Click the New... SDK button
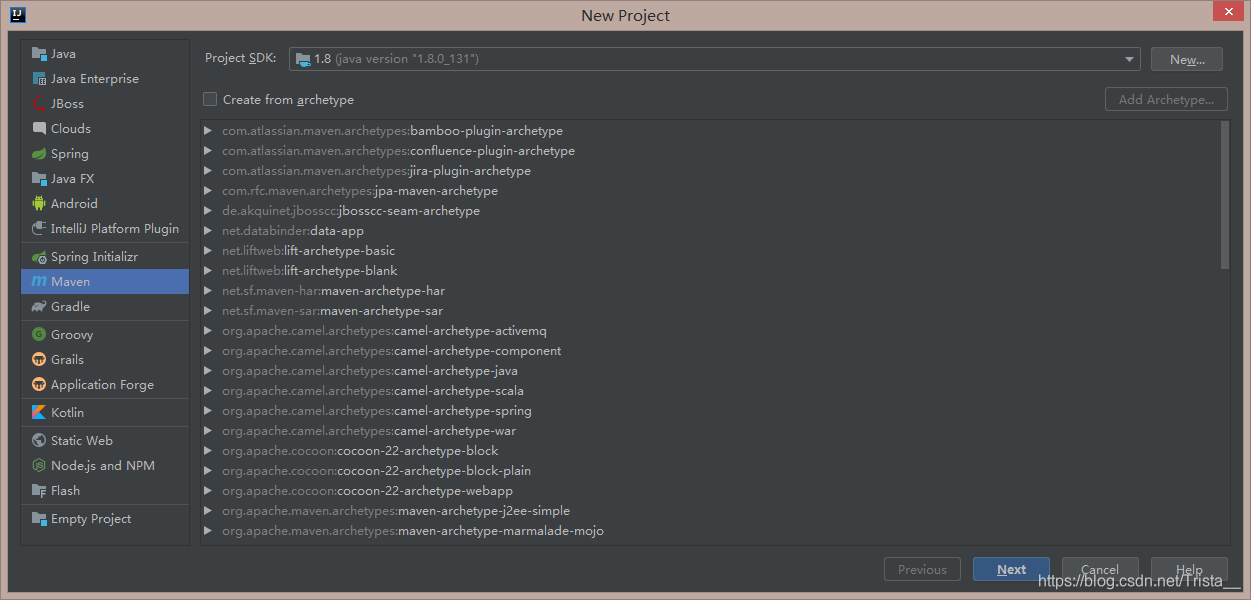This screenshot has width=1251, height=600. tap(1186, 59)
